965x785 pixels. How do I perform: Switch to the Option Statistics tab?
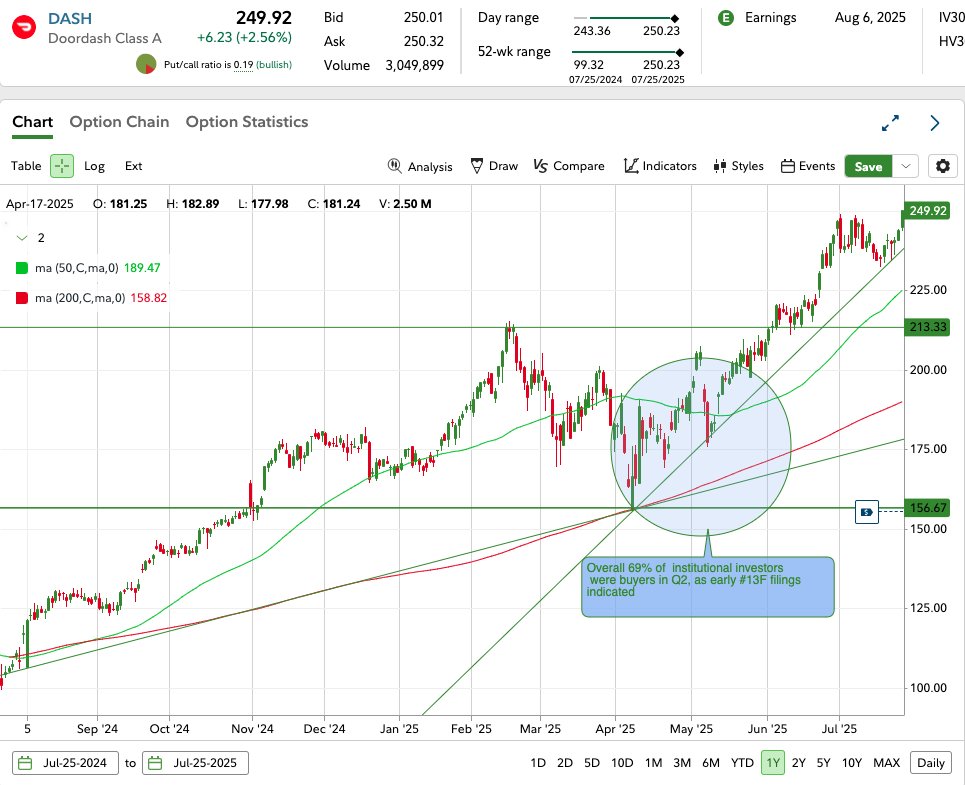click(247, 122)
